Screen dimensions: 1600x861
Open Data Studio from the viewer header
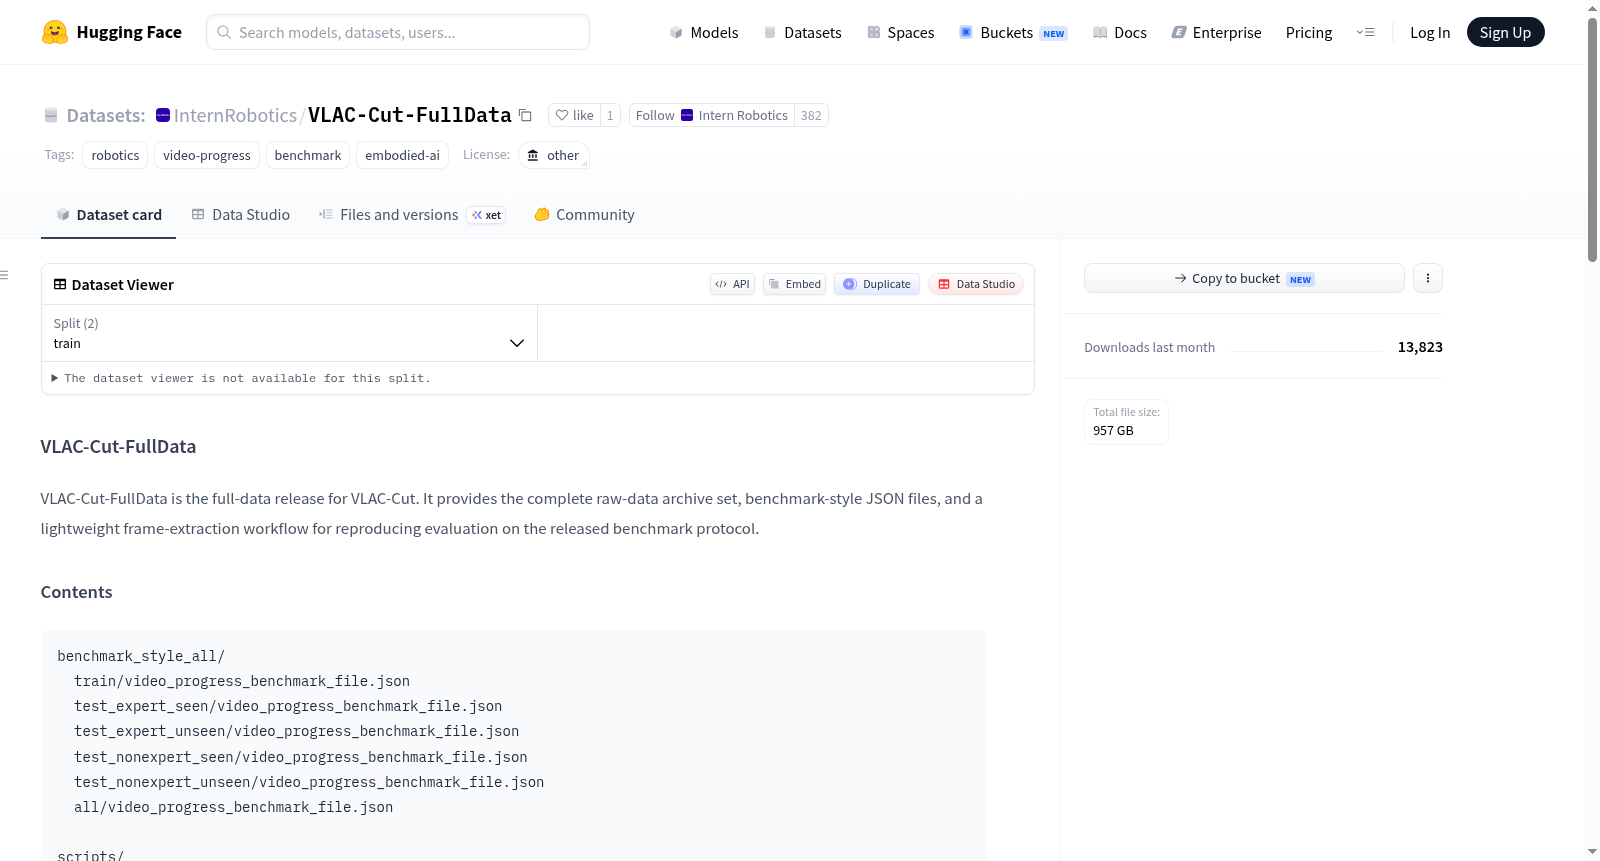point(976,284)
